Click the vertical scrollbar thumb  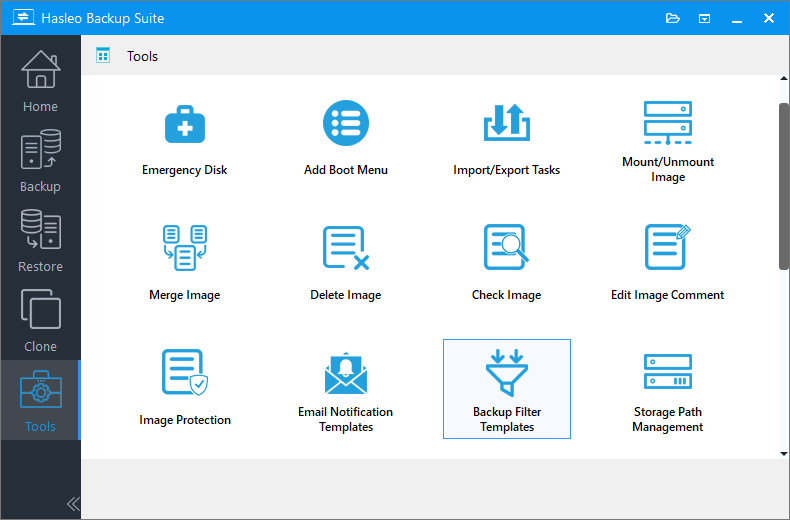783,186
